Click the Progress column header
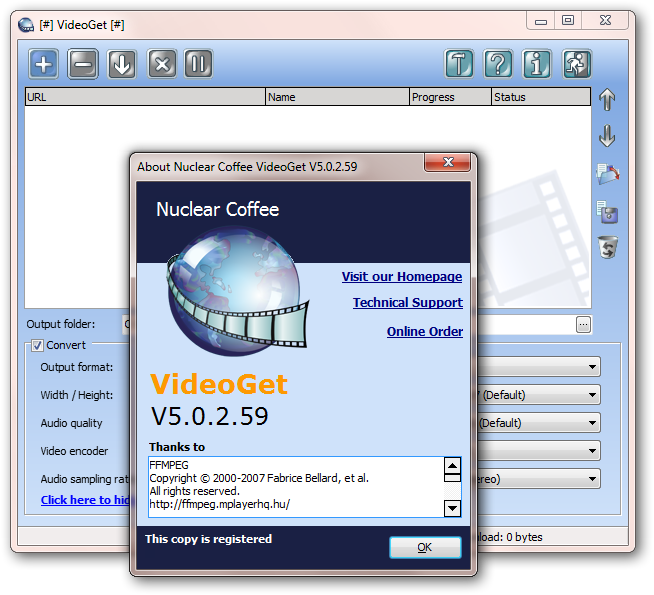The image size is (654, 595). tap(450, 97)
